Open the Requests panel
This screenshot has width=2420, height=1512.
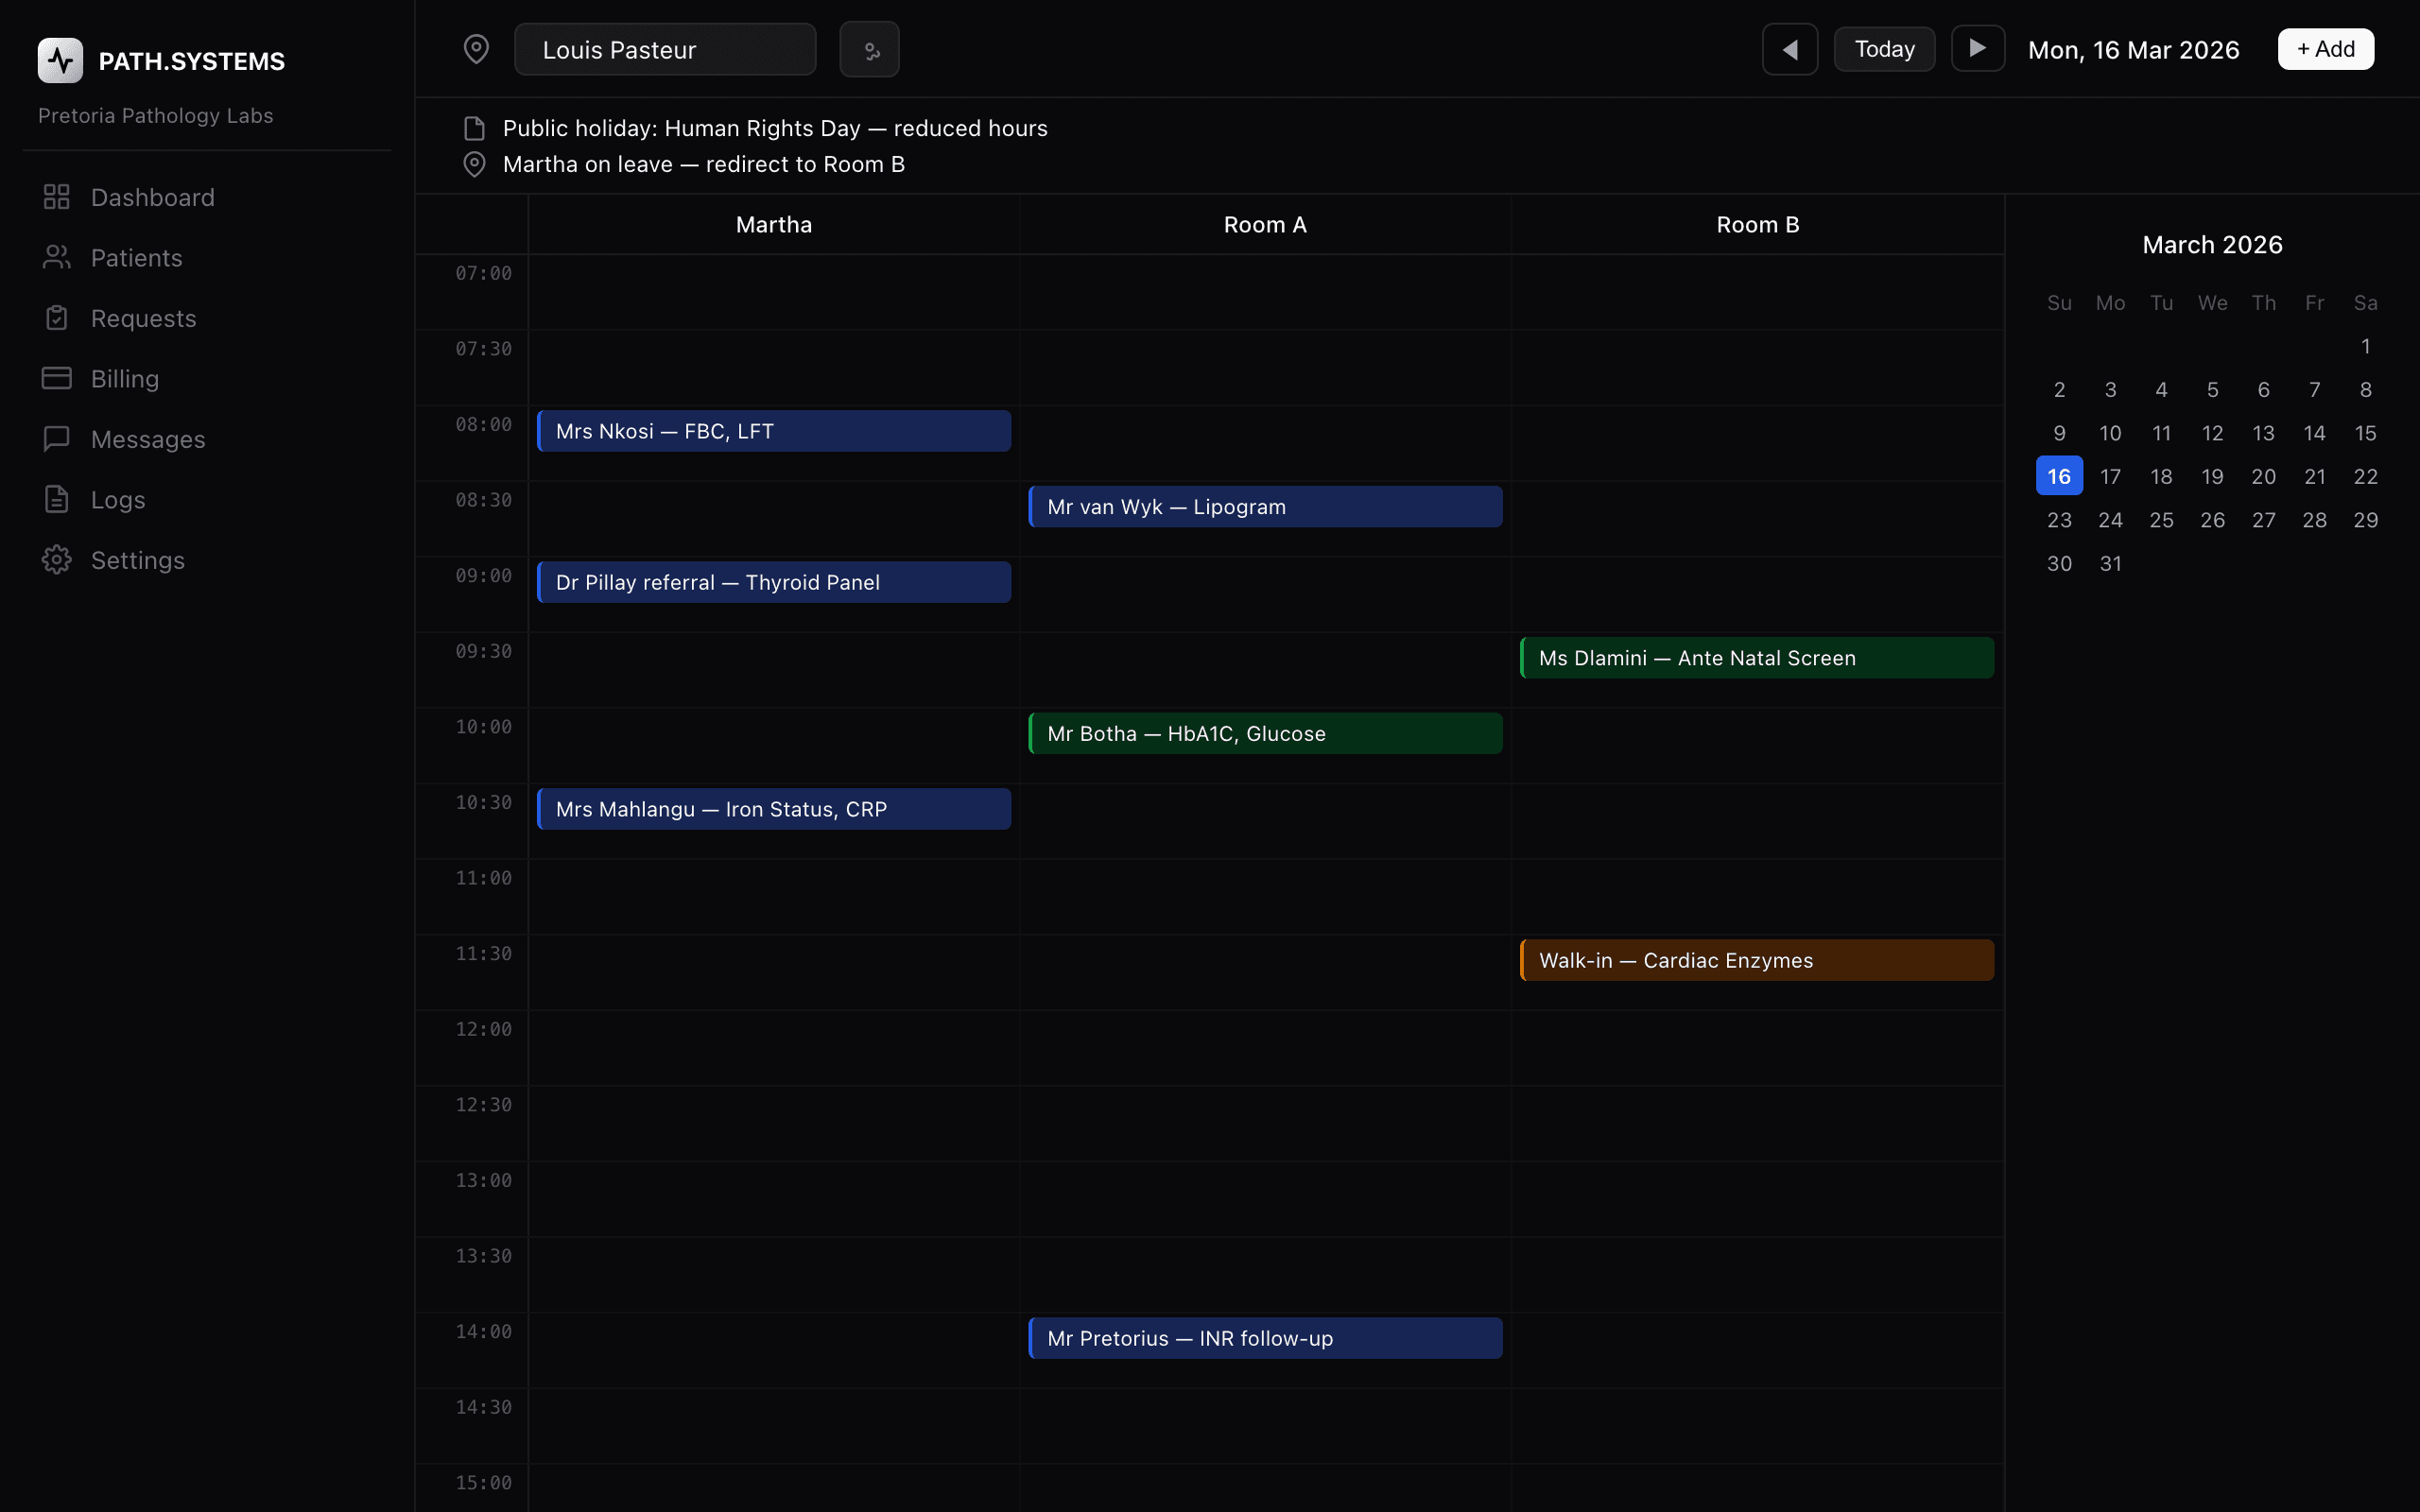[144, 318]
